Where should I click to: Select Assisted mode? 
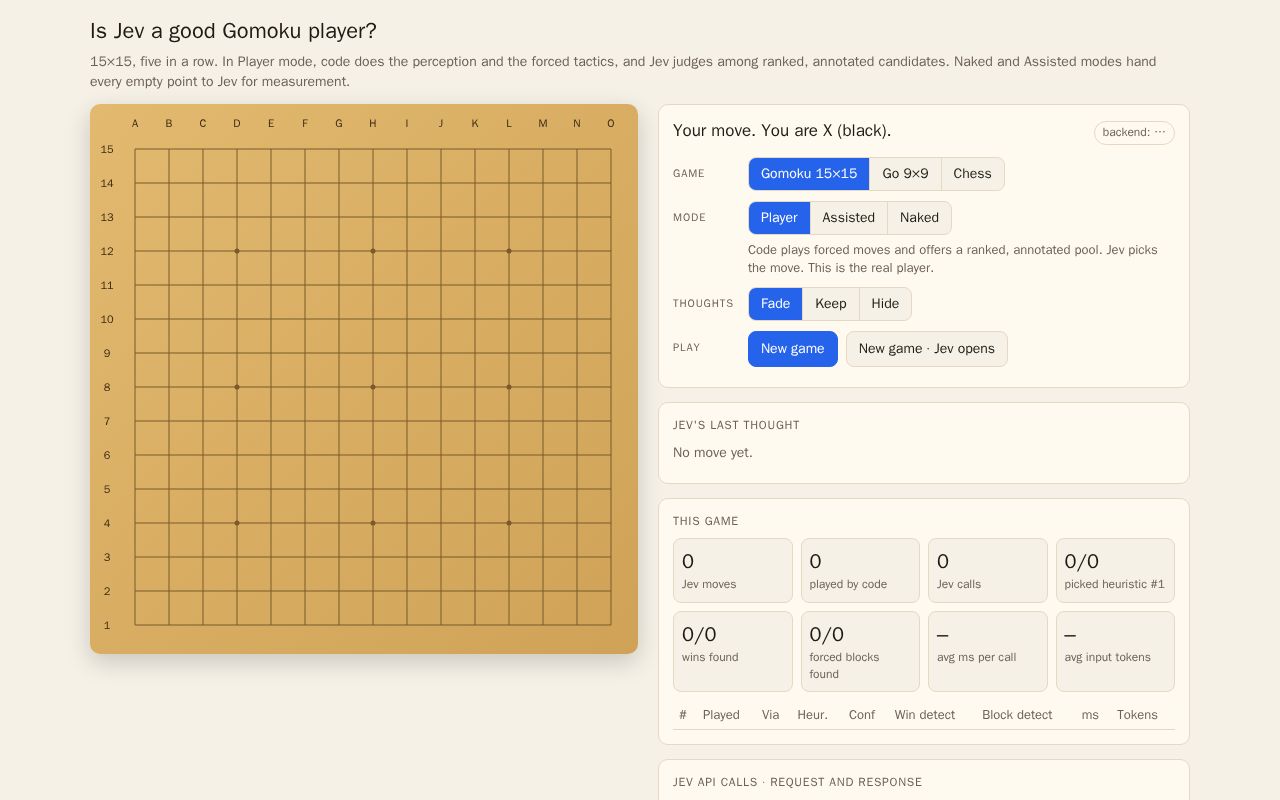[848, 218]
